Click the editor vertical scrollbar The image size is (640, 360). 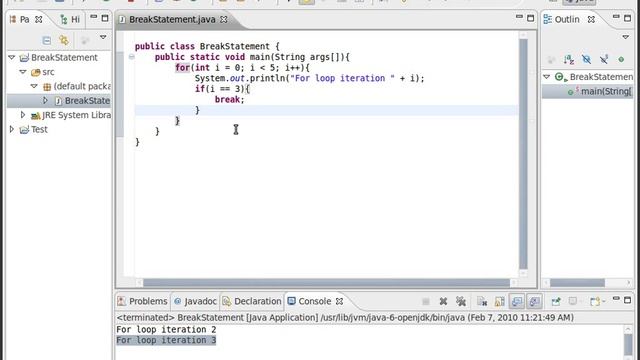tap(523, 153)
